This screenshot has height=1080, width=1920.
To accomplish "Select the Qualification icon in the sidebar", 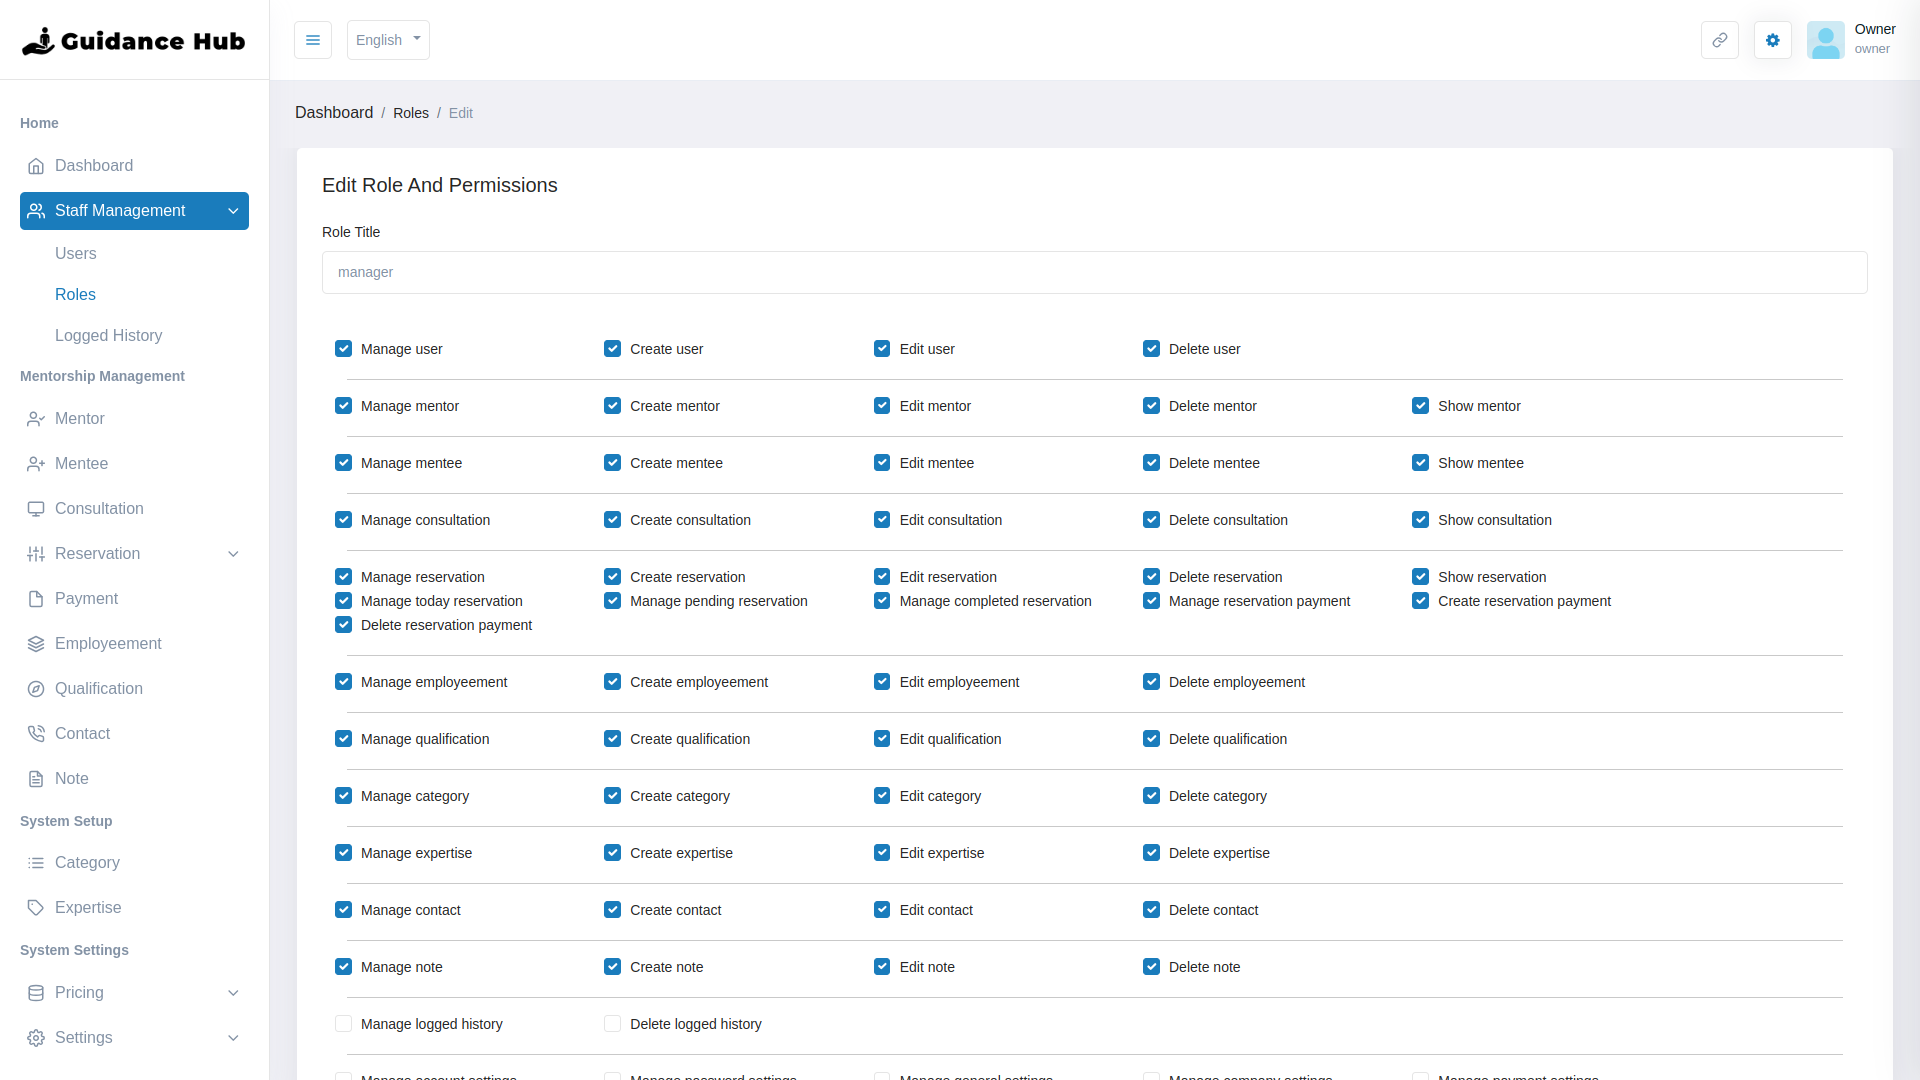I will point(36,688).
